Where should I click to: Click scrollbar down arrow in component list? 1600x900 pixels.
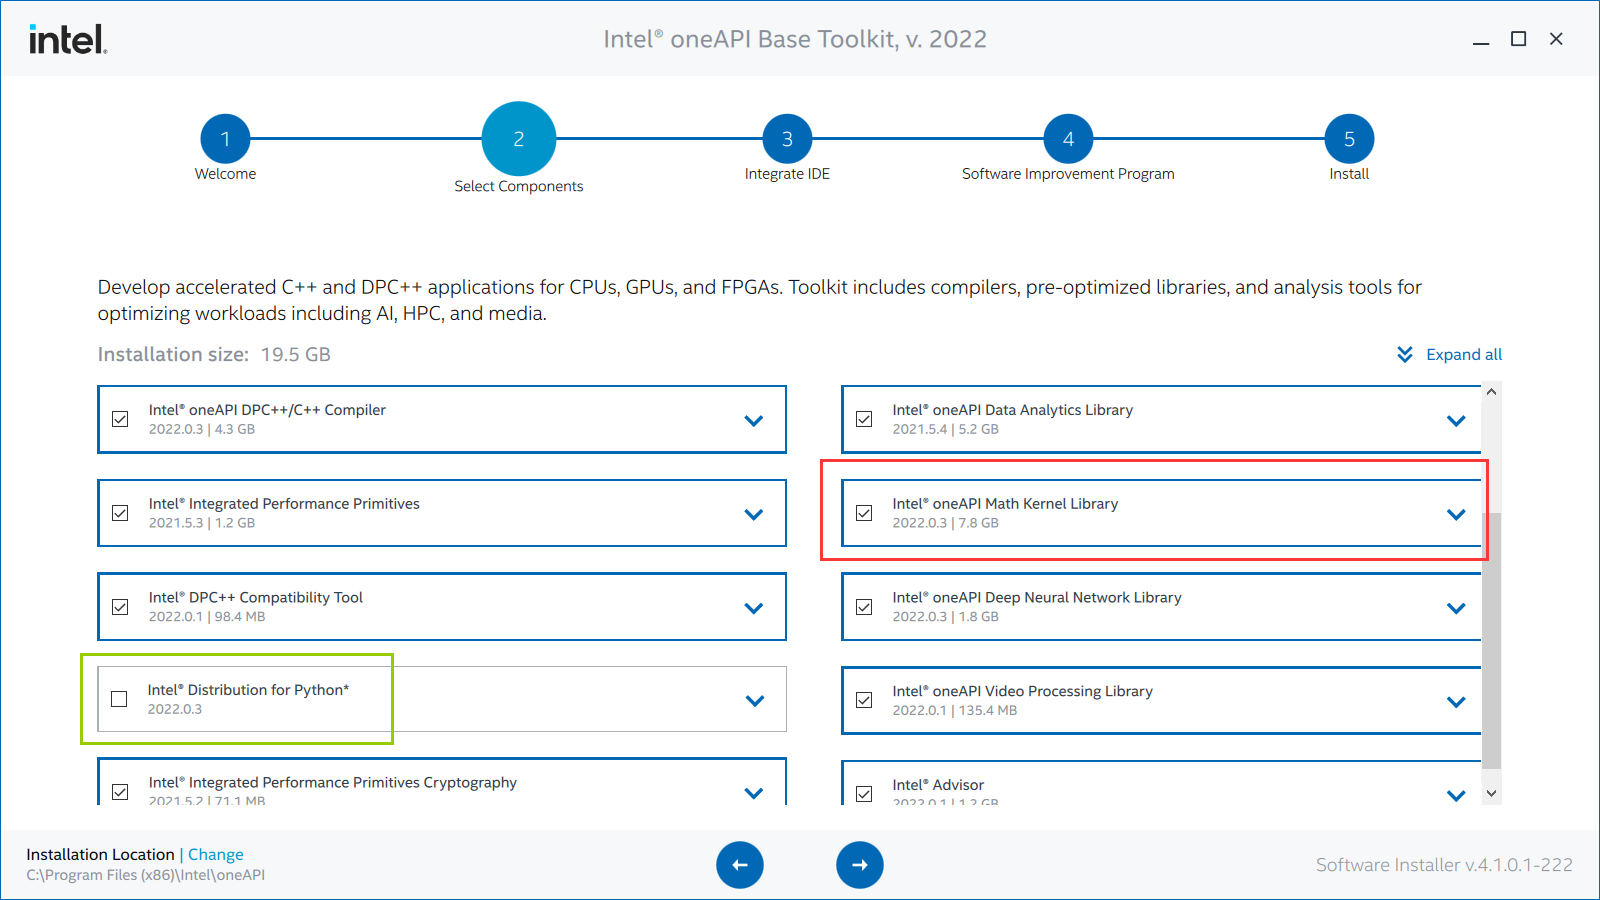tap(1491, 794)
